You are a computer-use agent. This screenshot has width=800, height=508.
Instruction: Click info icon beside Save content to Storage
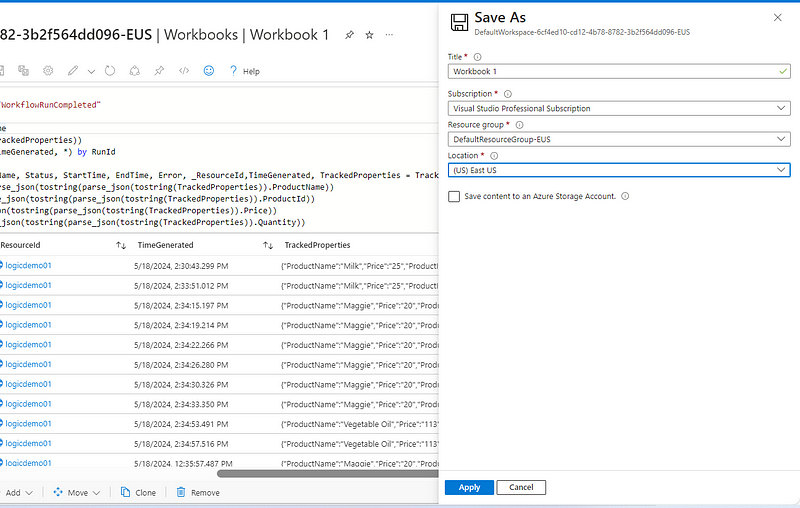(625, 196)
